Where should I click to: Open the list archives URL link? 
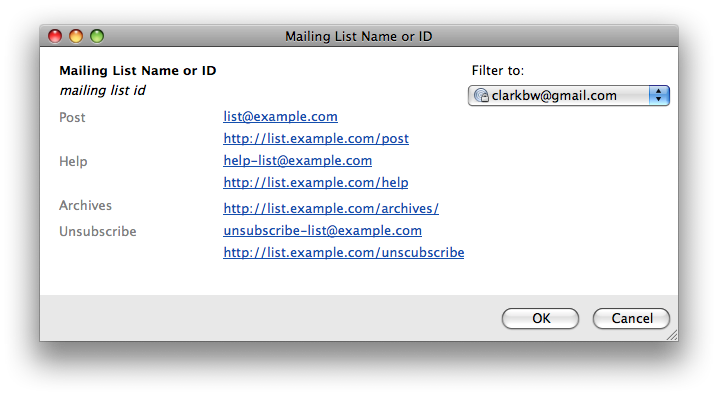tap(331, 209)
